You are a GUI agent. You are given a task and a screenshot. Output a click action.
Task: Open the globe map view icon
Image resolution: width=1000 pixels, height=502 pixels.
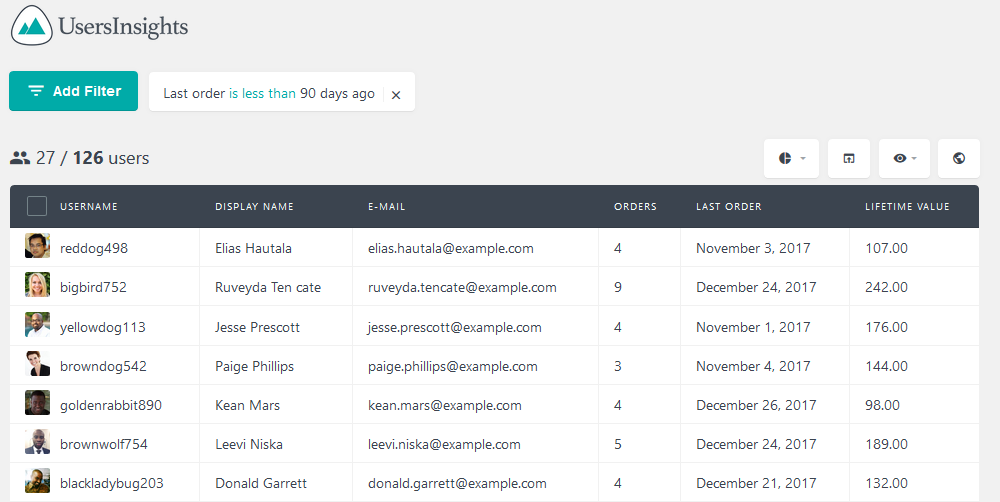point(959,158)
